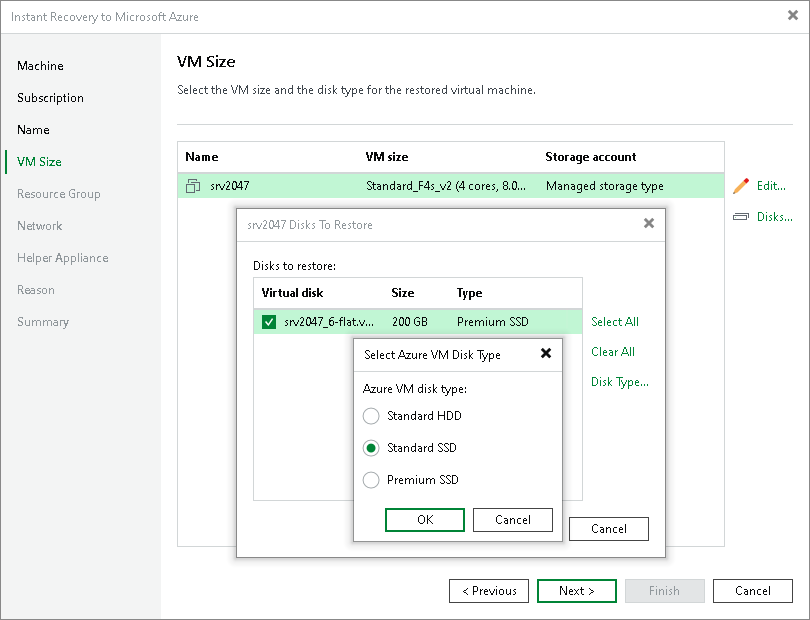Image resolution: width=810 pixels, height=620 pixels.
Task: Click the Disks... link
Action: (774, 216)
